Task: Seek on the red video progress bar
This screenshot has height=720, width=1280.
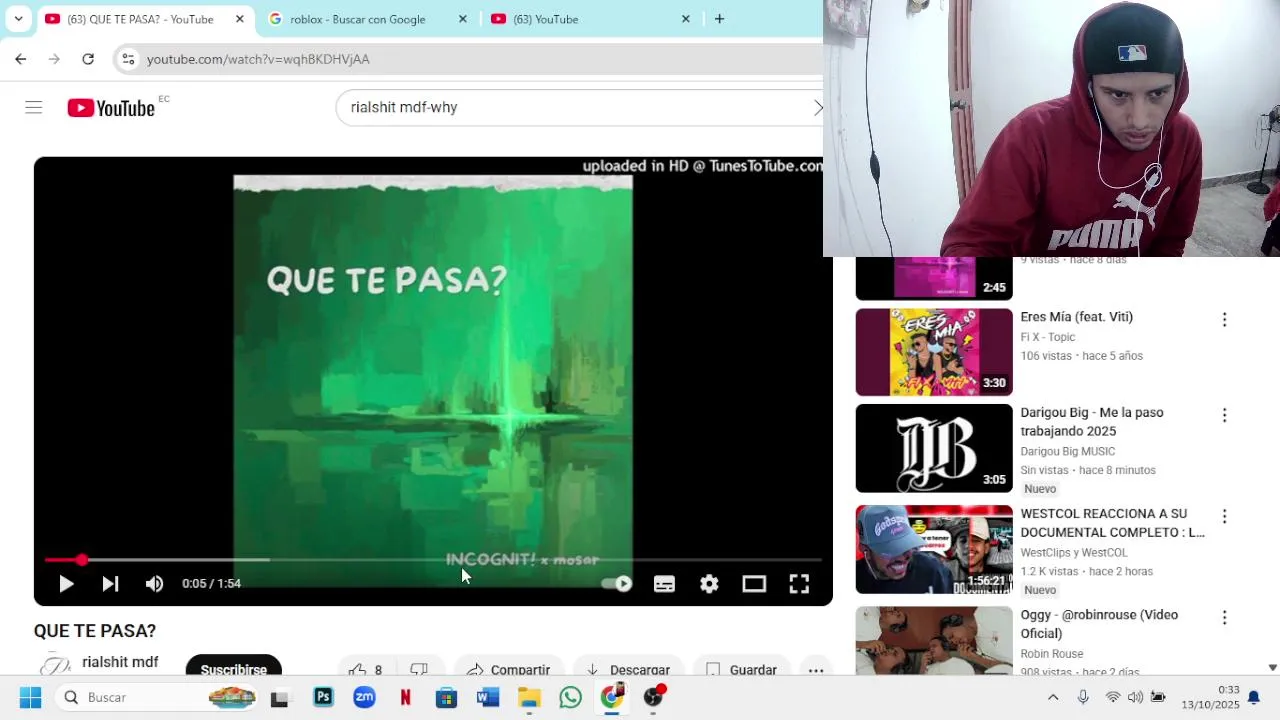Action: click(433, 560)
